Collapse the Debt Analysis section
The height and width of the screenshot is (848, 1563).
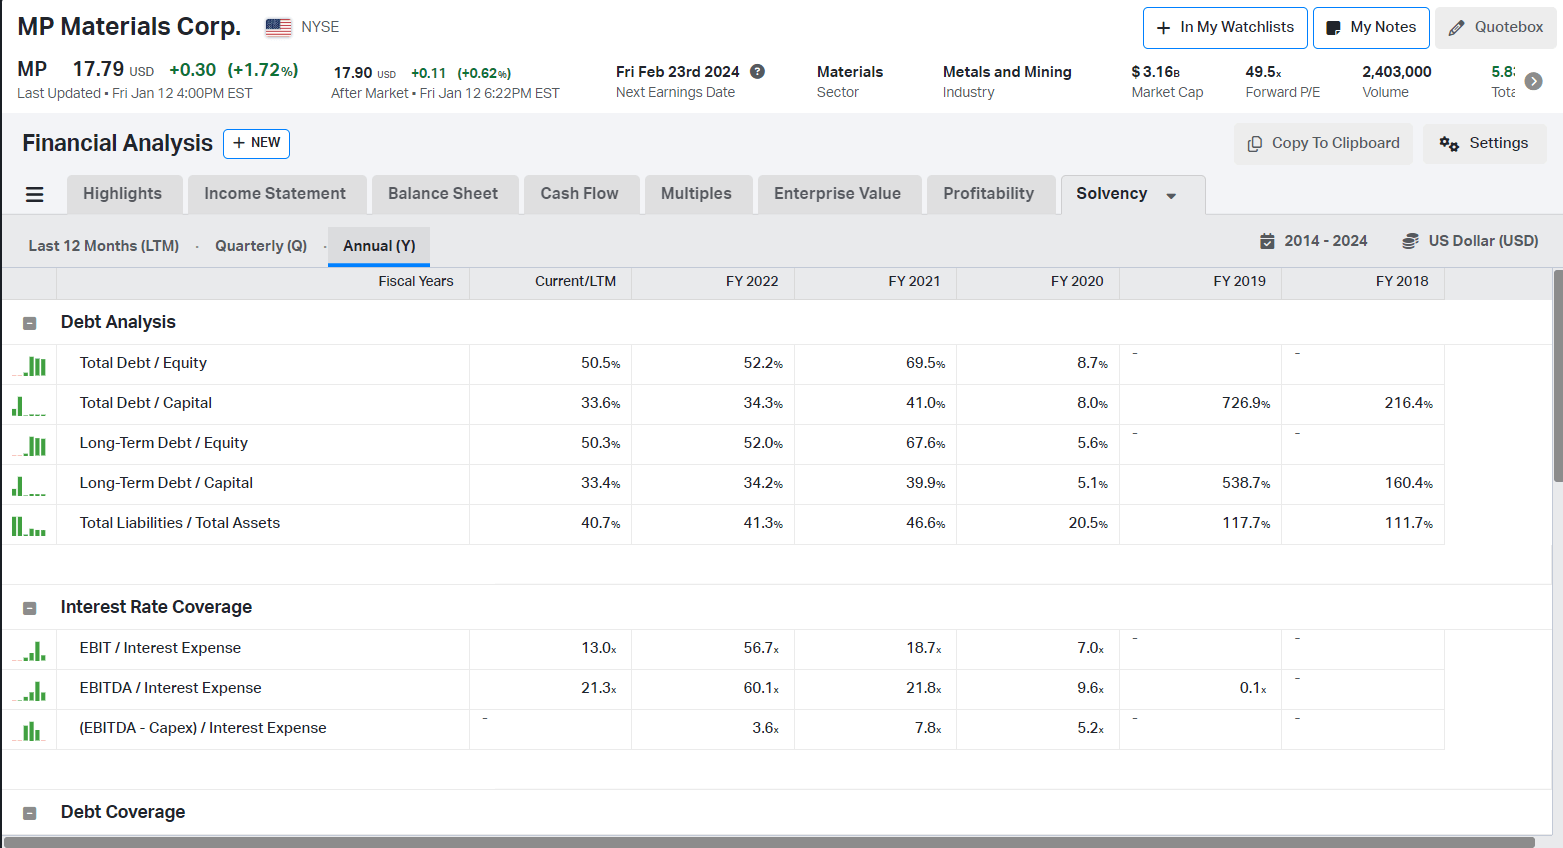coord(29,322)
